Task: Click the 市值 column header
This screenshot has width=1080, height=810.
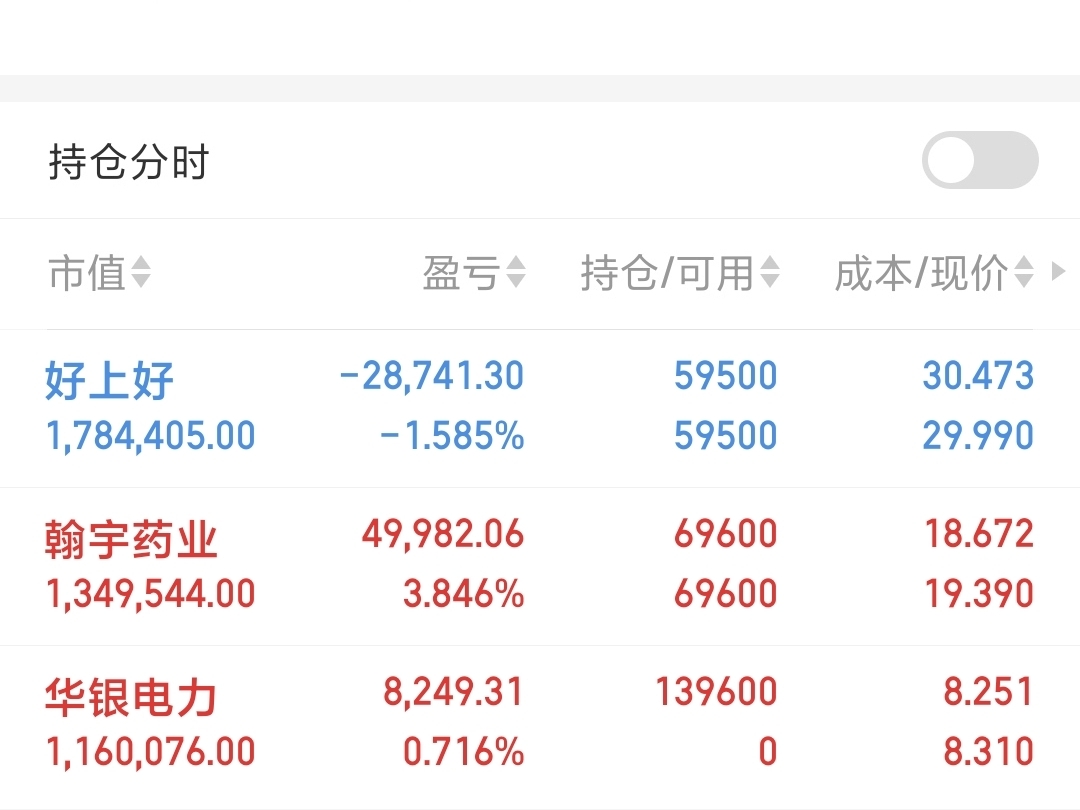Action: 87,273
